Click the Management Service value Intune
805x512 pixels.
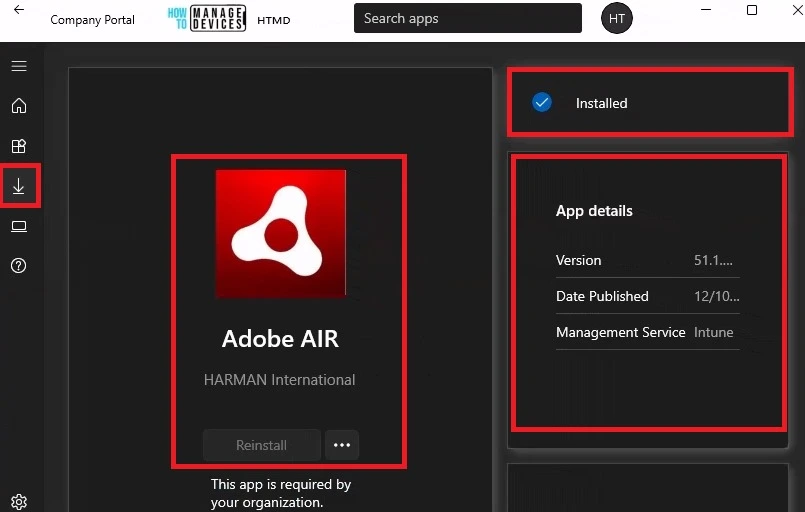pos(713,332)
